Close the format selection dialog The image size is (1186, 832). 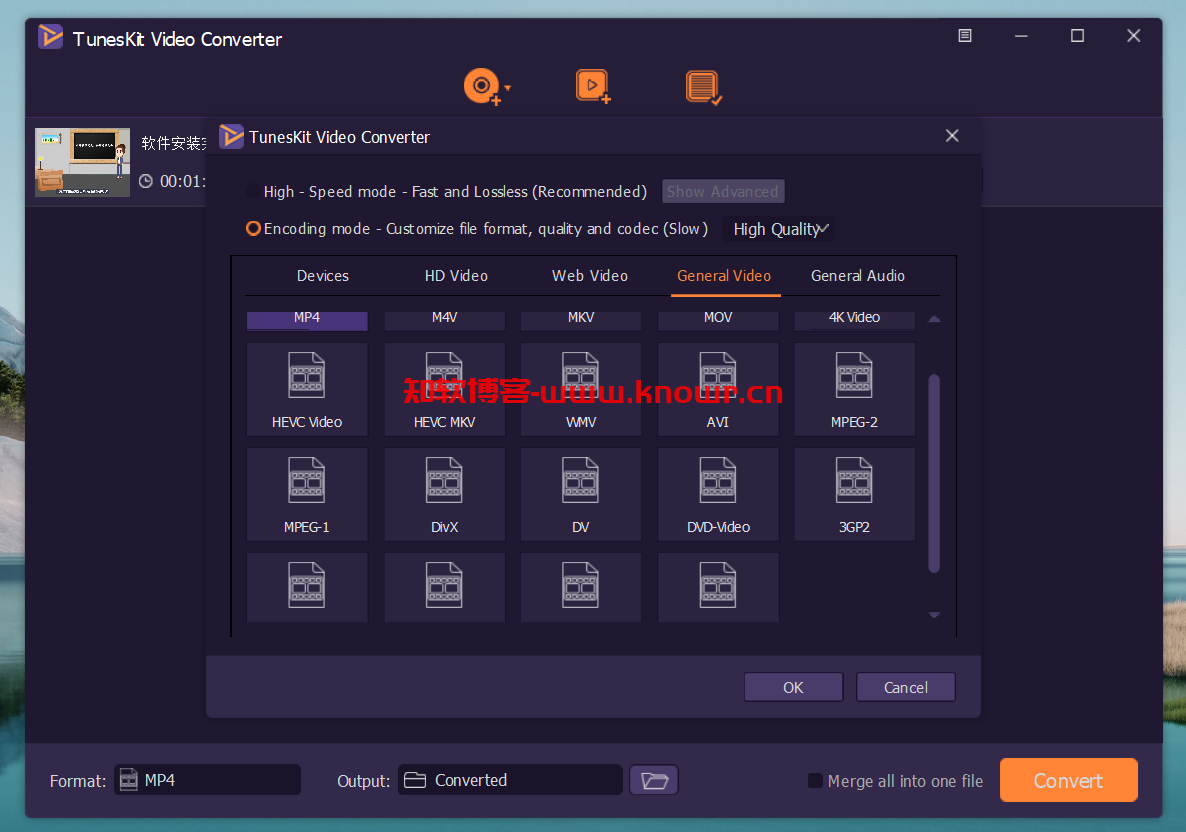(952, 135)
